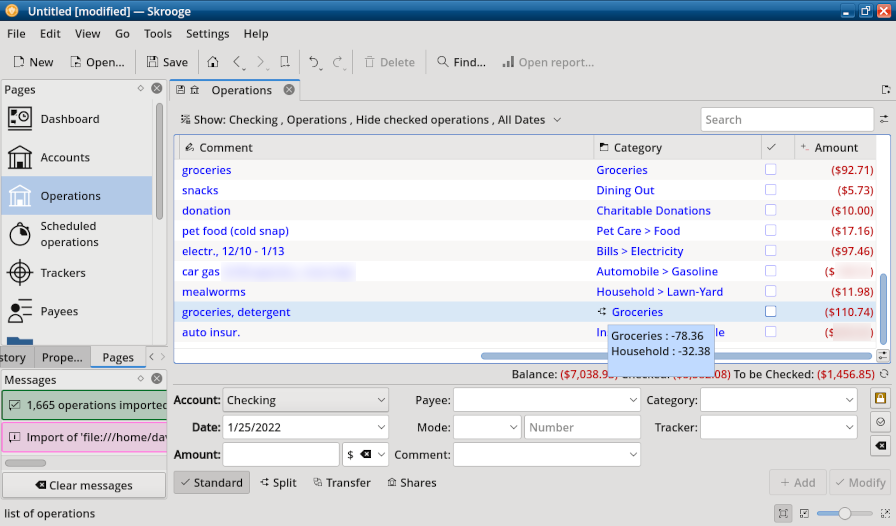Open the Show filter dropdown

click(371, 120)
